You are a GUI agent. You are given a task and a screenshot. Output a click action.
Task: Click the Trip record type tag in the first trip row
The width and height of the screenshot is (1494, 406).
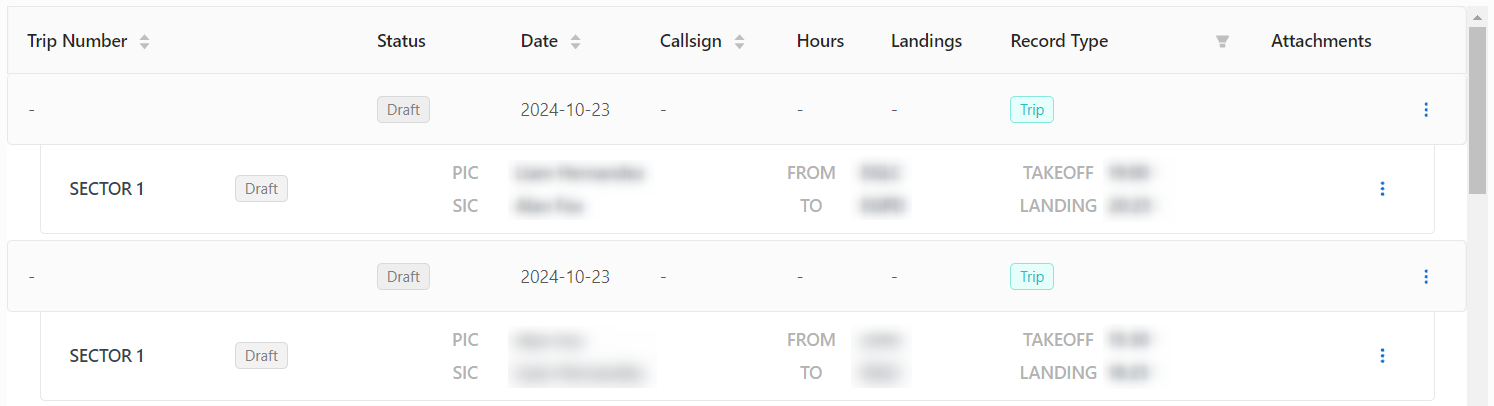click(1031, 110)
